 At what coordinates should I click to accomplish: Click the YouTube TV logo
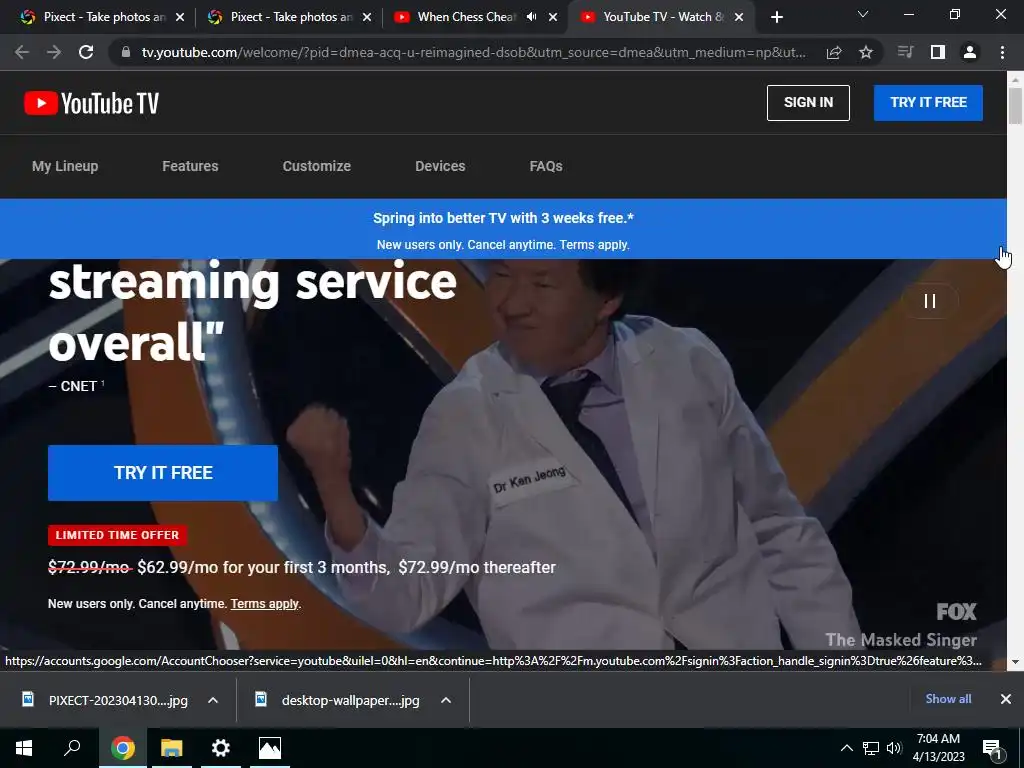coord(91,103)
